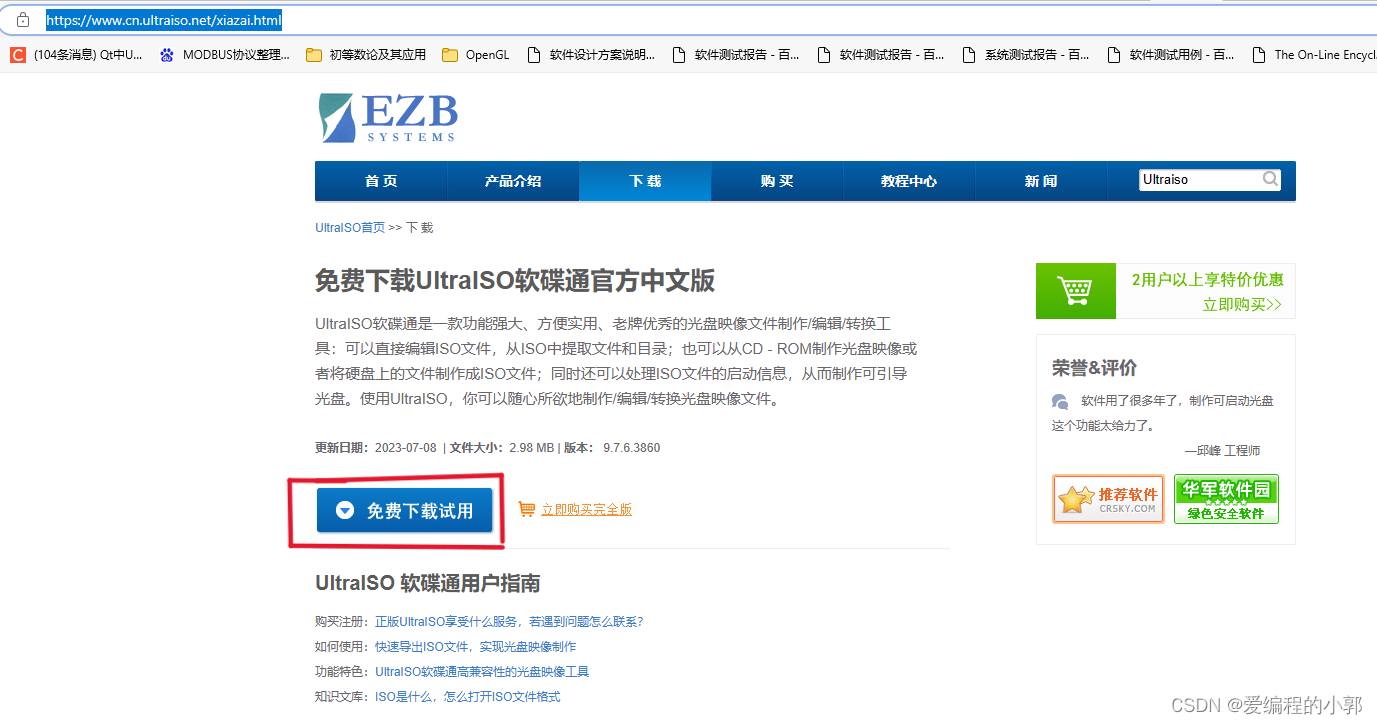
Task: Click the green shopping cart banner icon
Action: pos(1076,291)
